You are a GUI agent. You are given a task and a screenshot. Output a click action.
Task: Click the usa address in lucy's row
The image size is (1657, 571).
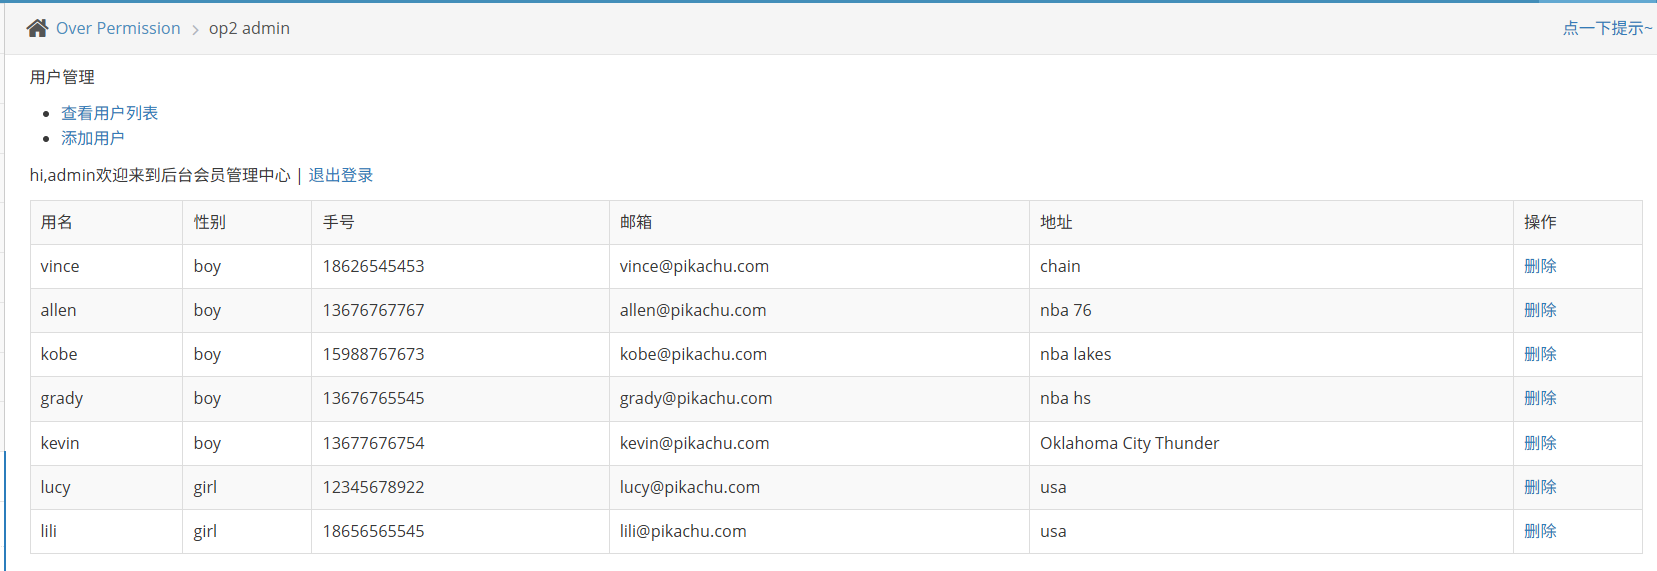pos(1053,487)
